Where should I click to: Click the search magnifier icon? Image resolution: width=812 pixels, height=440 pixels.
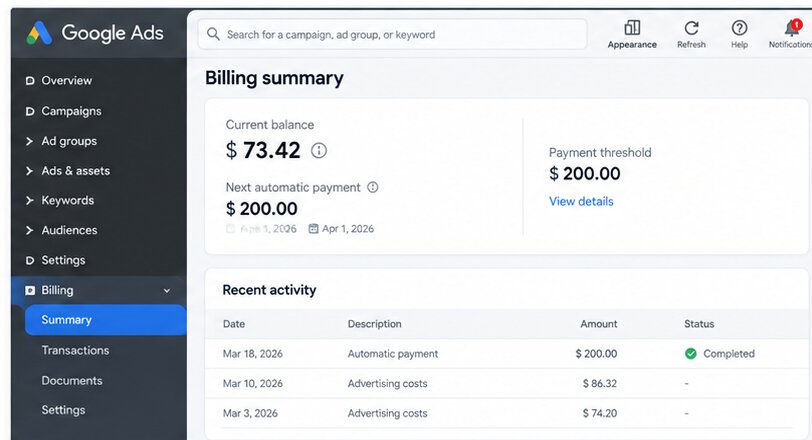click(x=213, y=34)
